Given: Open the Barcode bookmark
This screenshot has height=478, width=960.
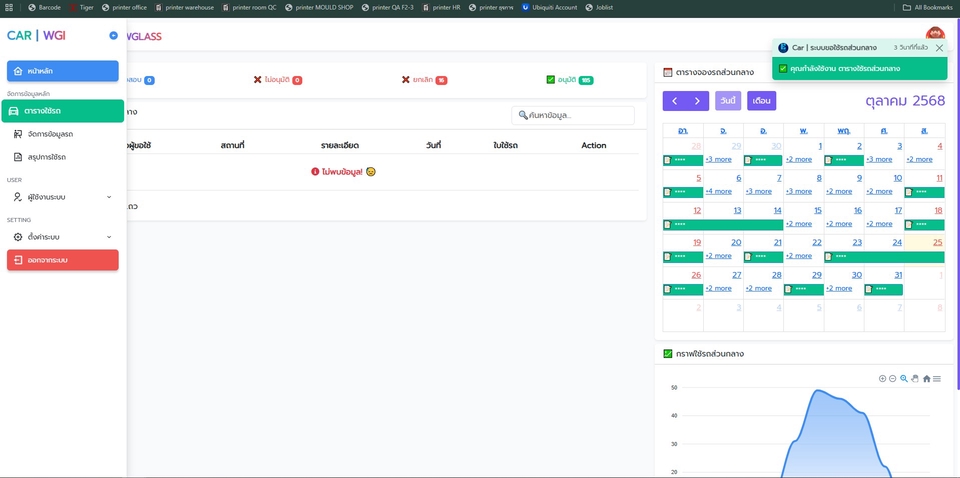Looking at the screenshot, I should [44, 7].
